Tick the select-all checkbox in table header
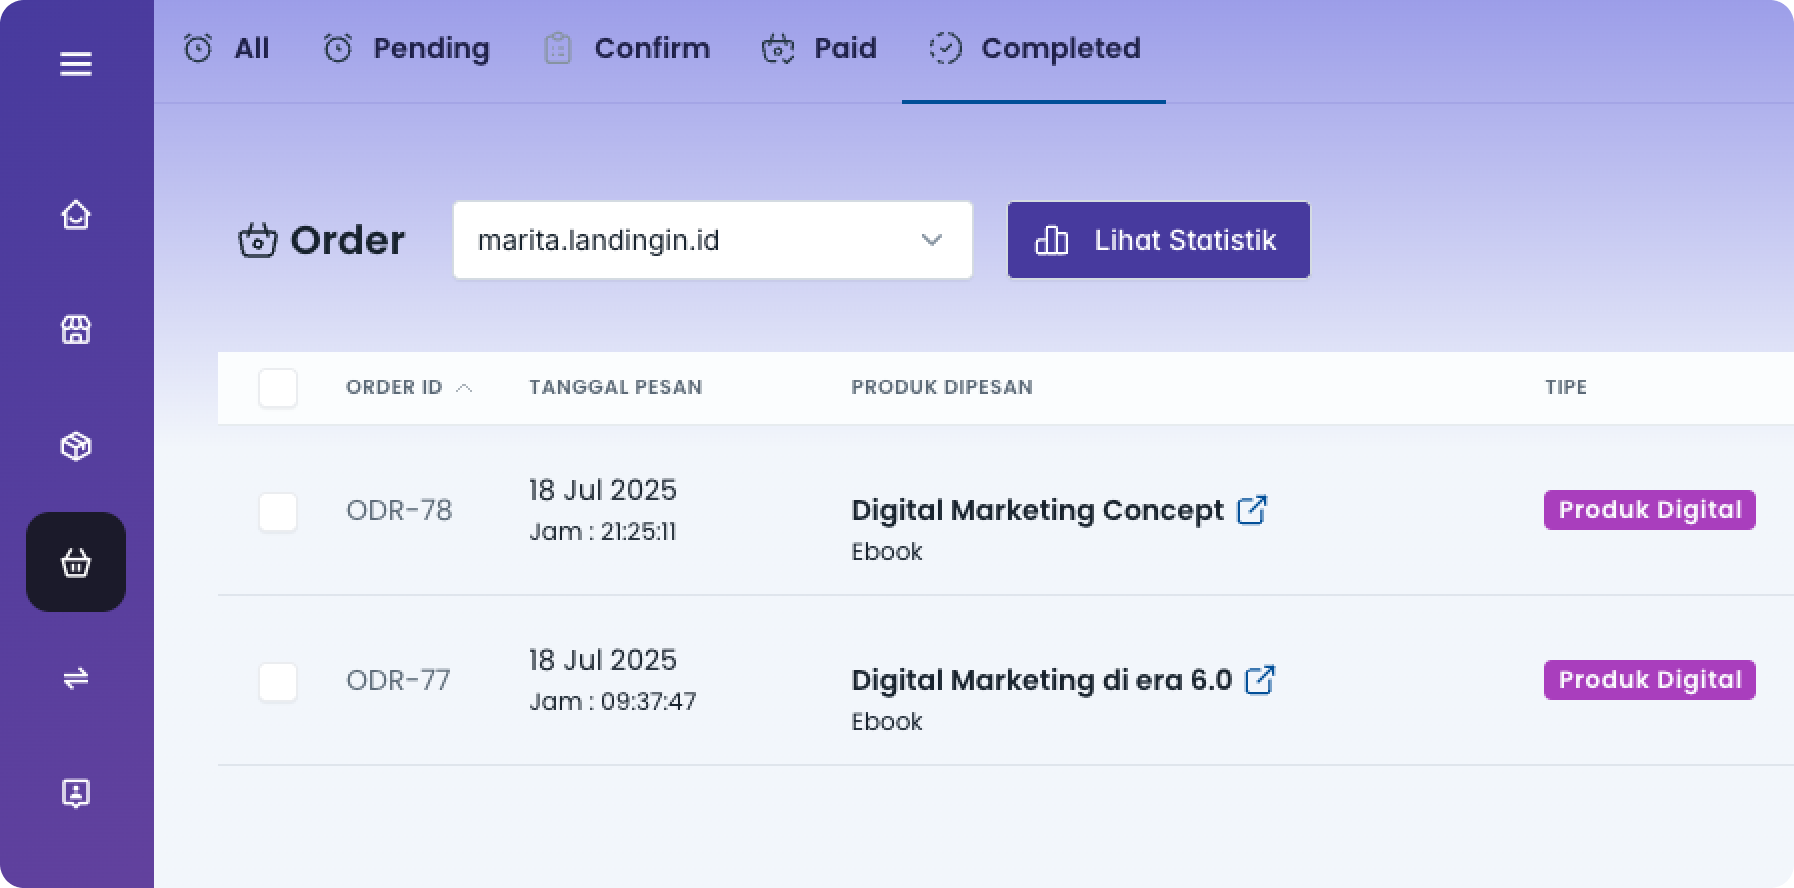The height and width of the screenshot is (888, 1794). [x=278, y=388]
